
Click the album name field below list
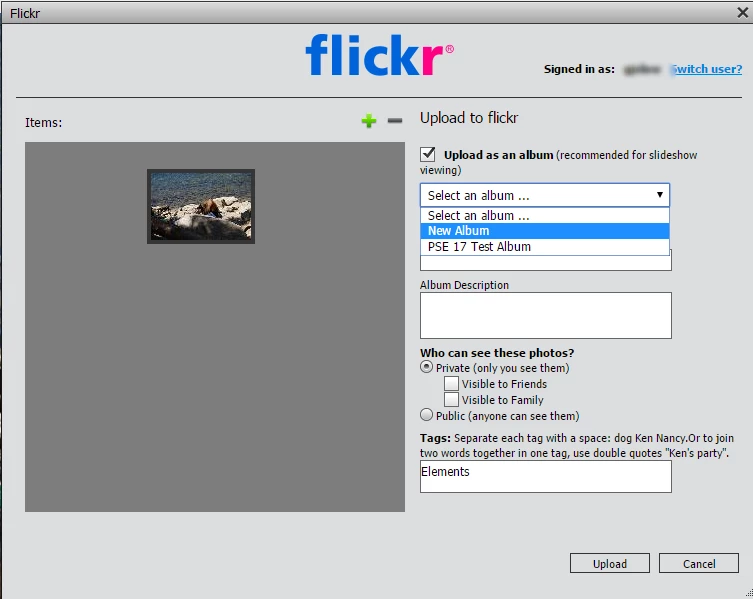[546, 263]
